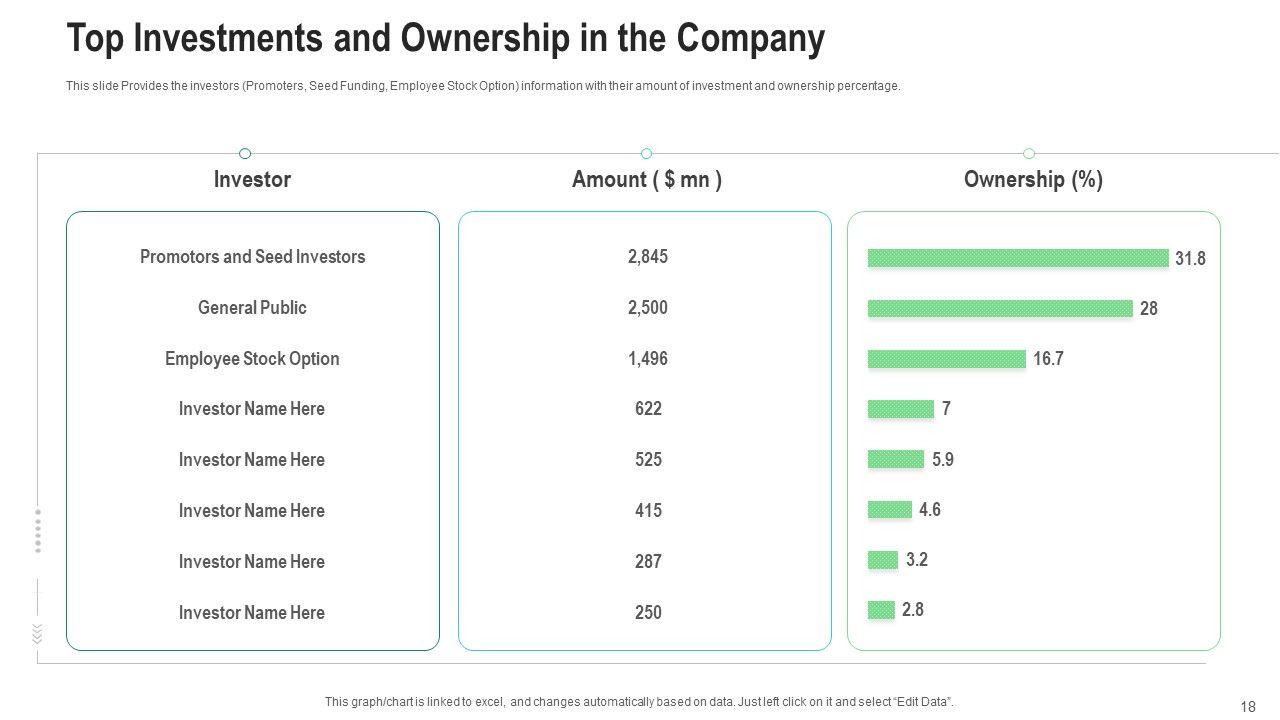1280x720 pixels.
Task: Click the slide title Top Investments and Ownership
Action: 445,39
